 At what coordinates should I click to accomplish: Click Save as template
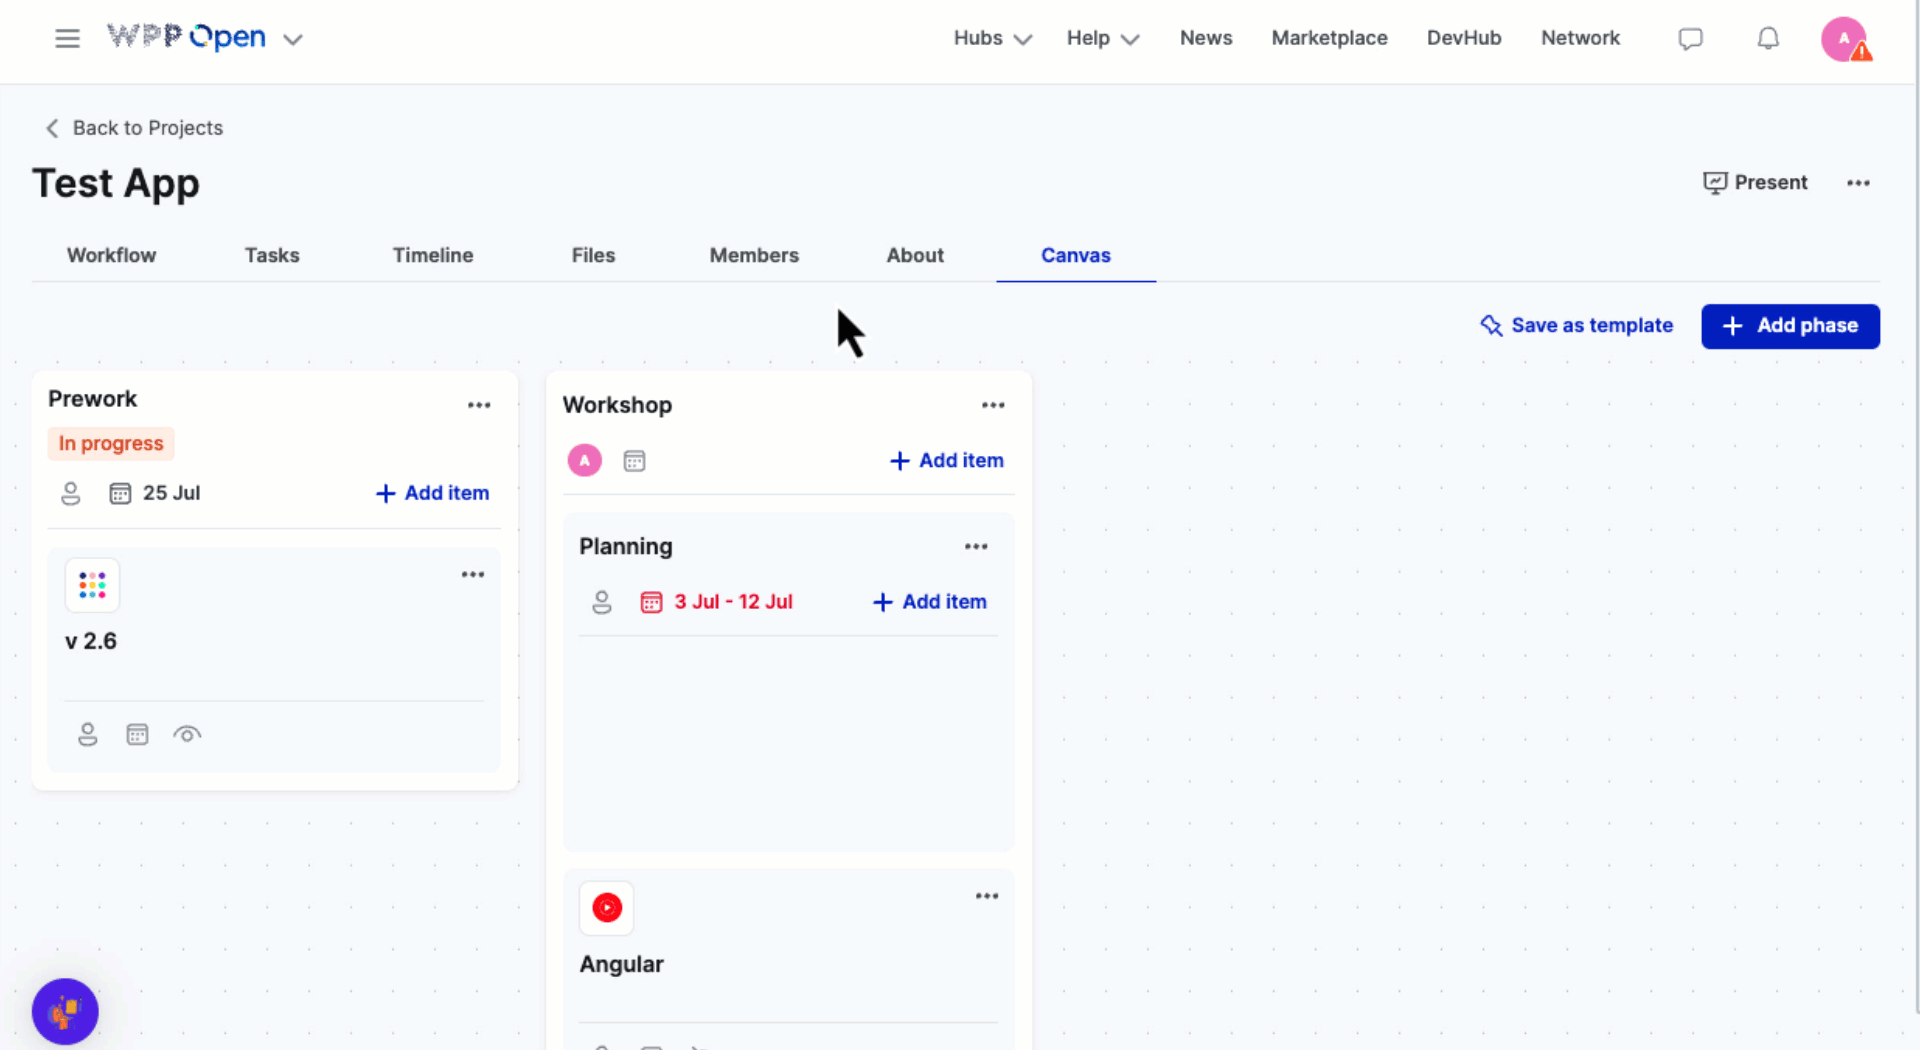coord(1577,326)
